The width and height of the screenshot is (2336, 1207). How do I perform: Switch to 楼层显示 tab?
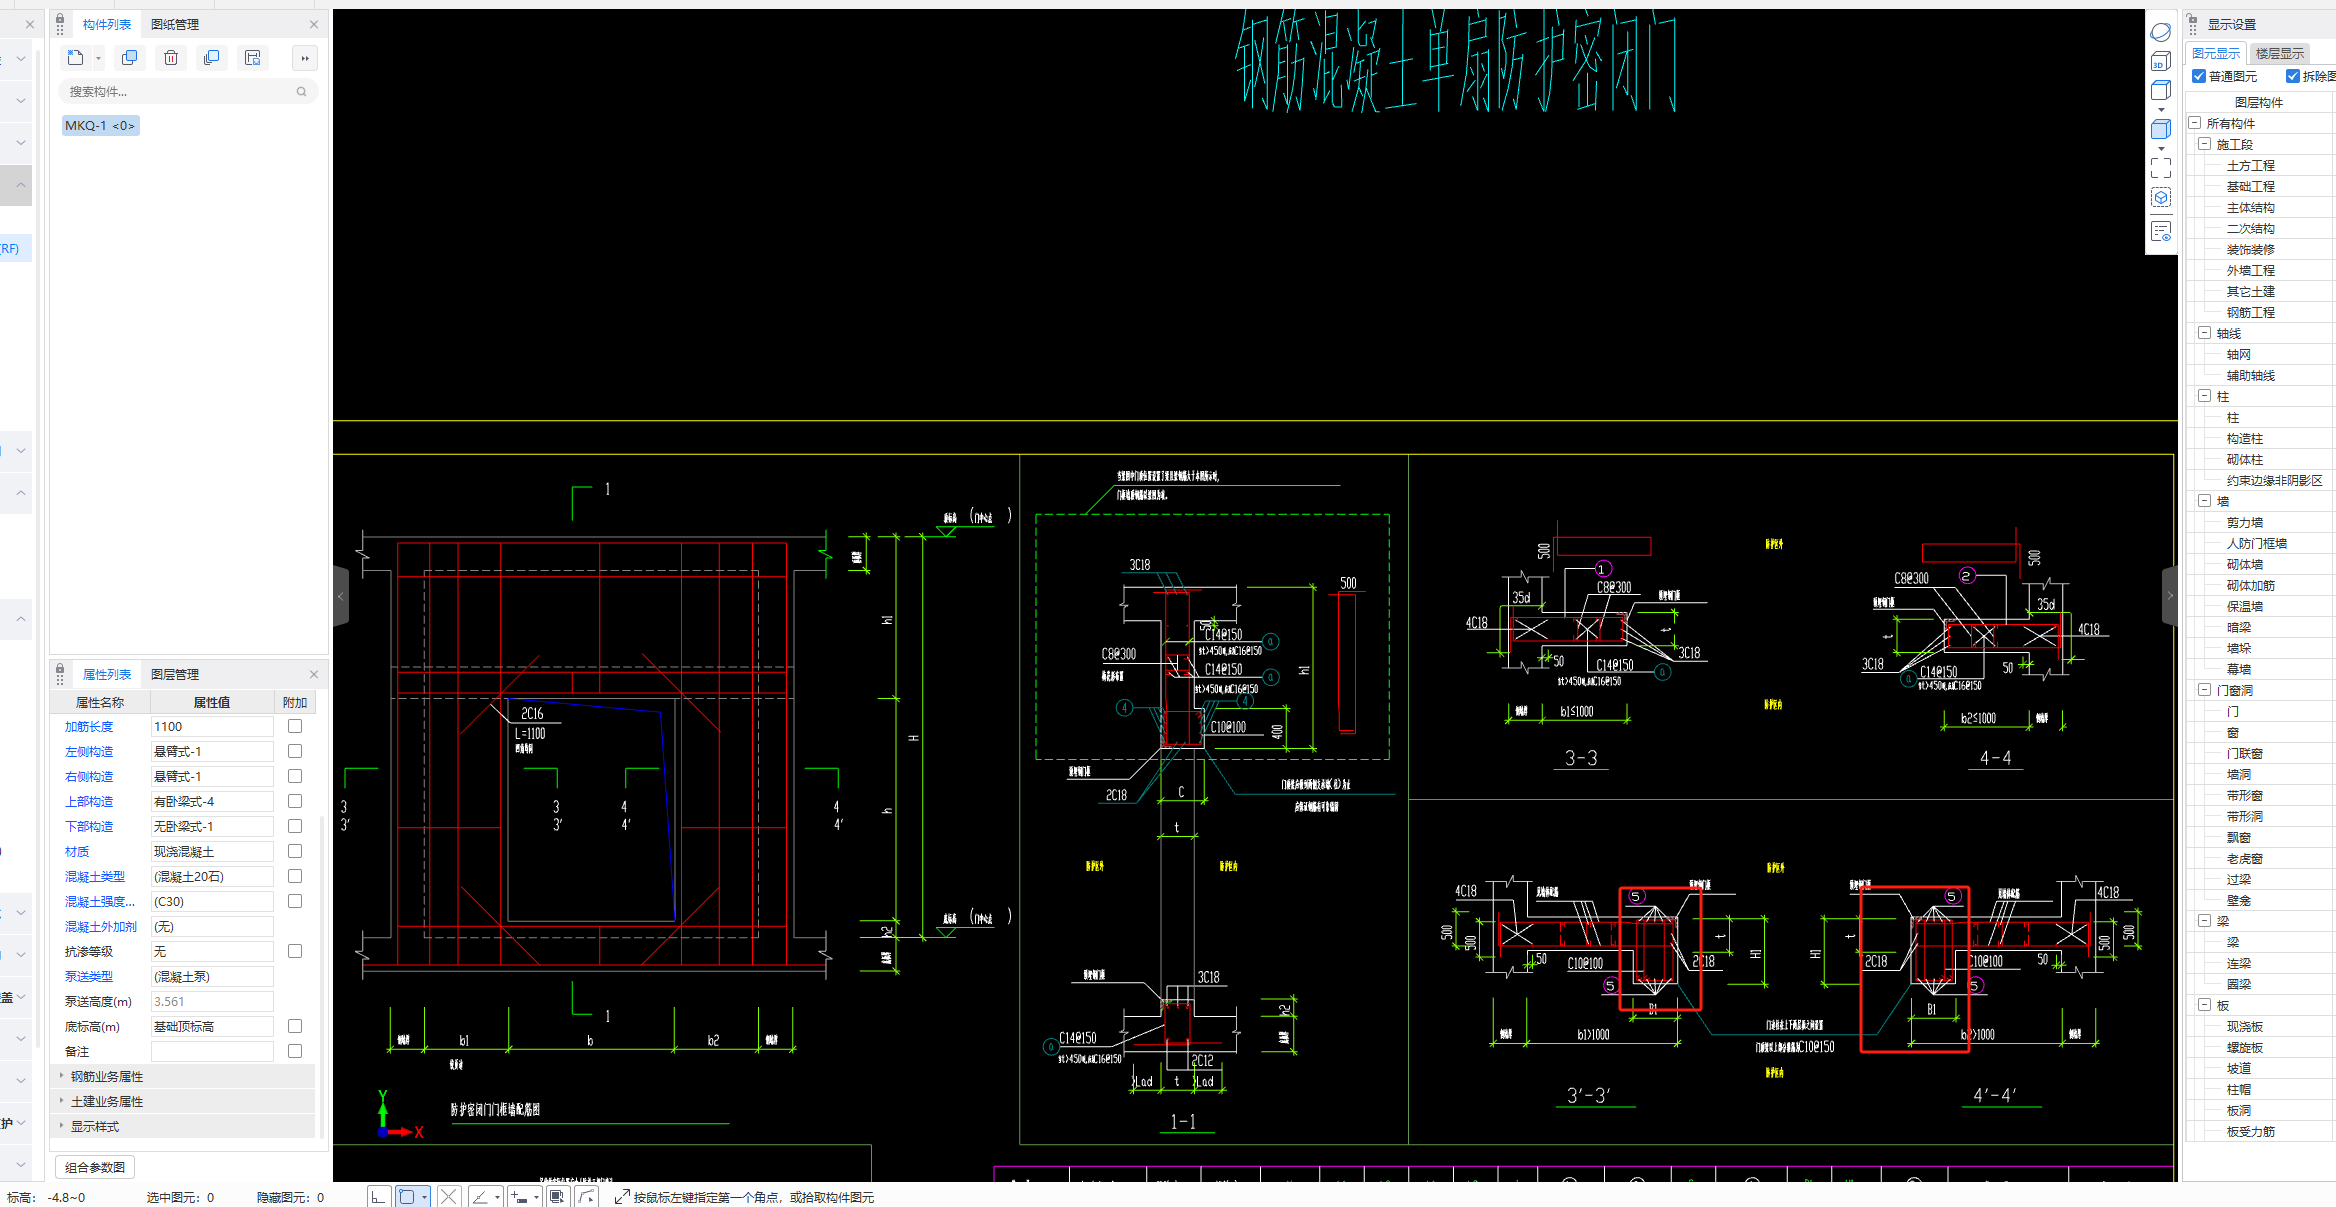pyautogui.click(x=2280, y=54)
